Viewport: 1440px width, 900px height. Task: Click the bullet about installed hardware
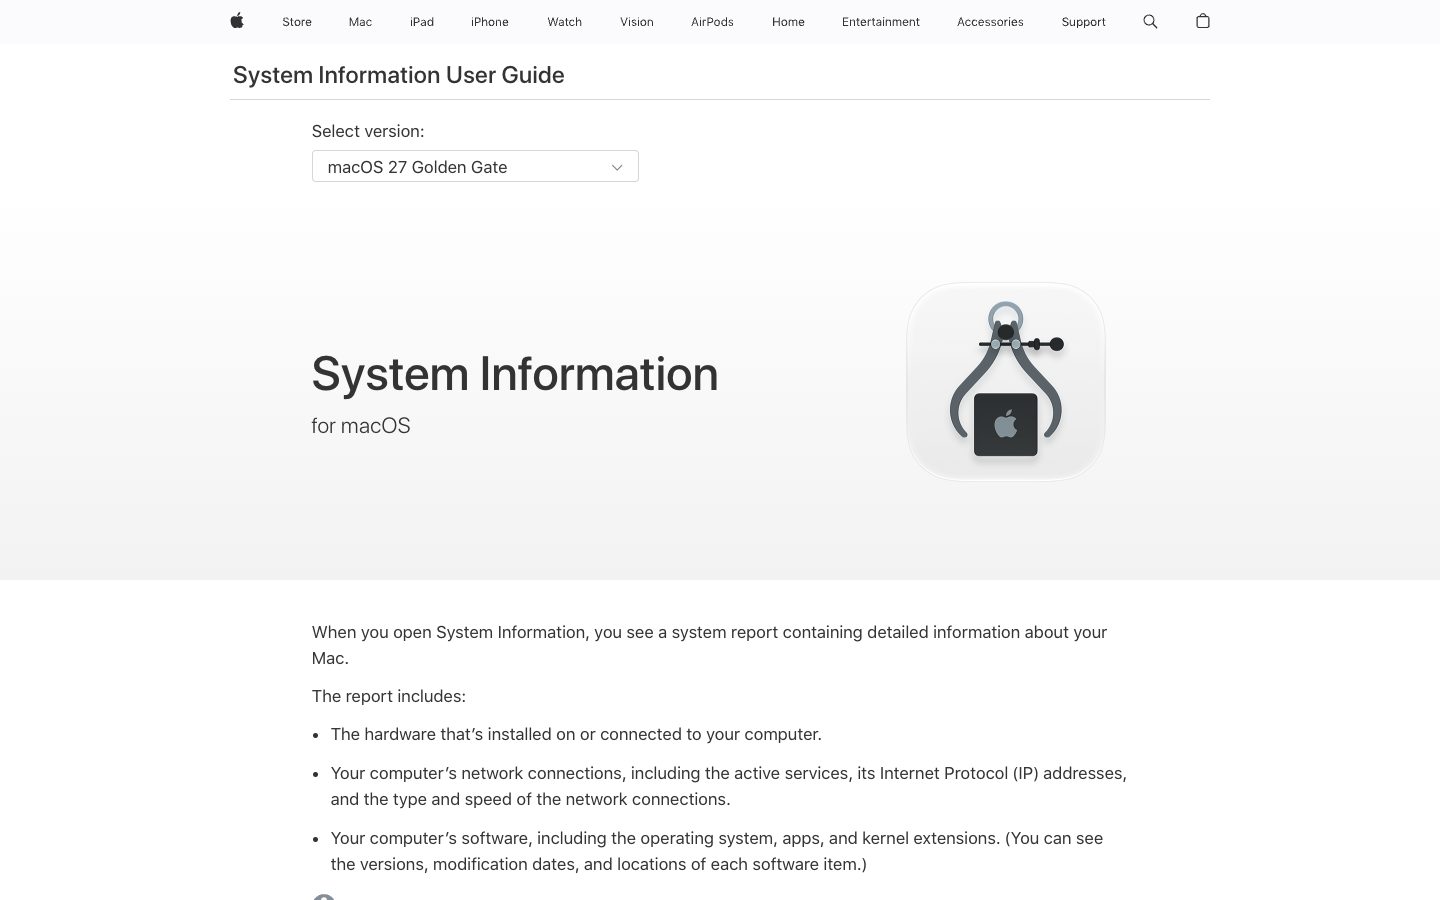tap(576, 734)
